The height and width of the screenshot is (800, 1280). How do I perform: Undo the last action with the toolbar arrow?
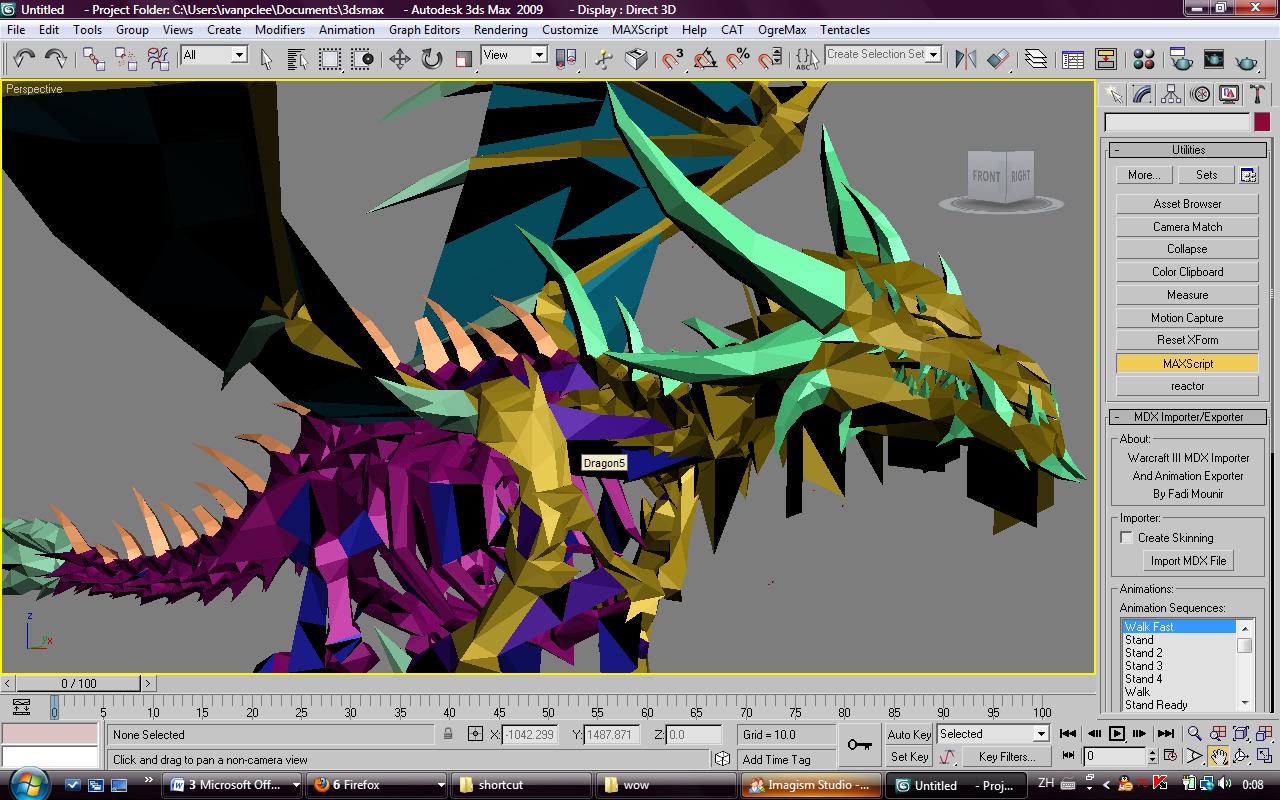[23, 59]
